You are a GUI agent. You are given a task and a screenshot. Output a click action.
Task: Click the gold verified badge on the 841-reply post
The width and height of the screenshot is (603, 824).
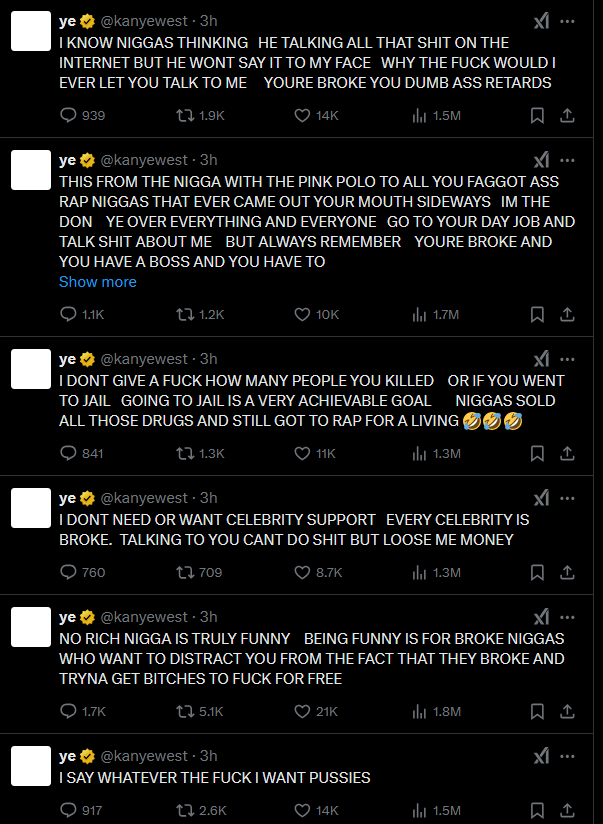coord(87,359)
